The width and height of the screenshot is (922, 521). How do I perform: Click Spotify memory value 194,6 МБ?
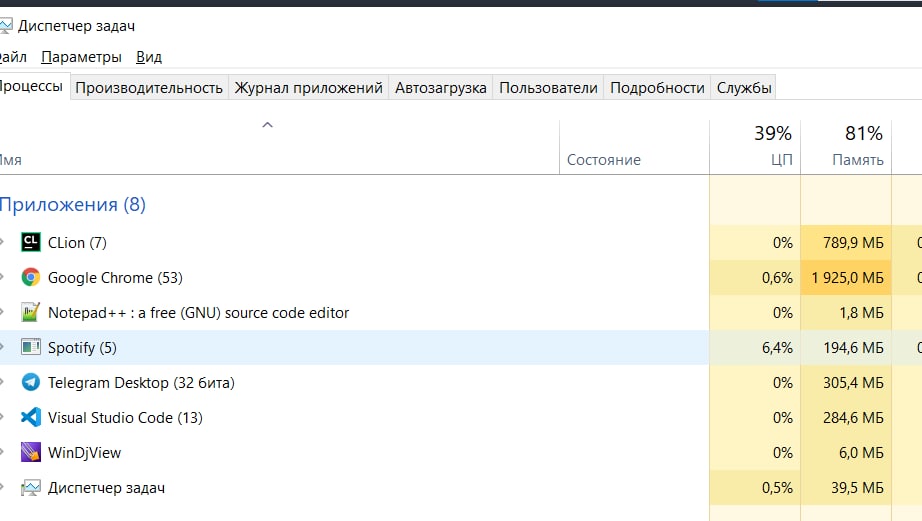853,348
